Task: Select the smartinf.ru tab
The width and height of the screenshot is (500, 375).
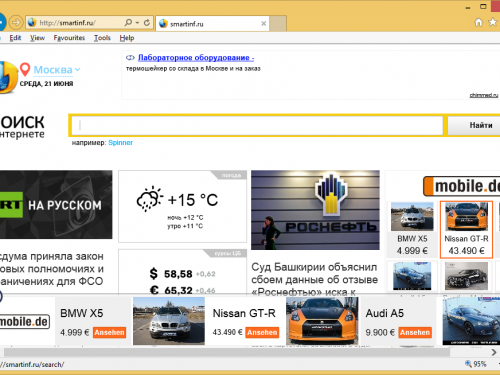Action: (212, 24)
